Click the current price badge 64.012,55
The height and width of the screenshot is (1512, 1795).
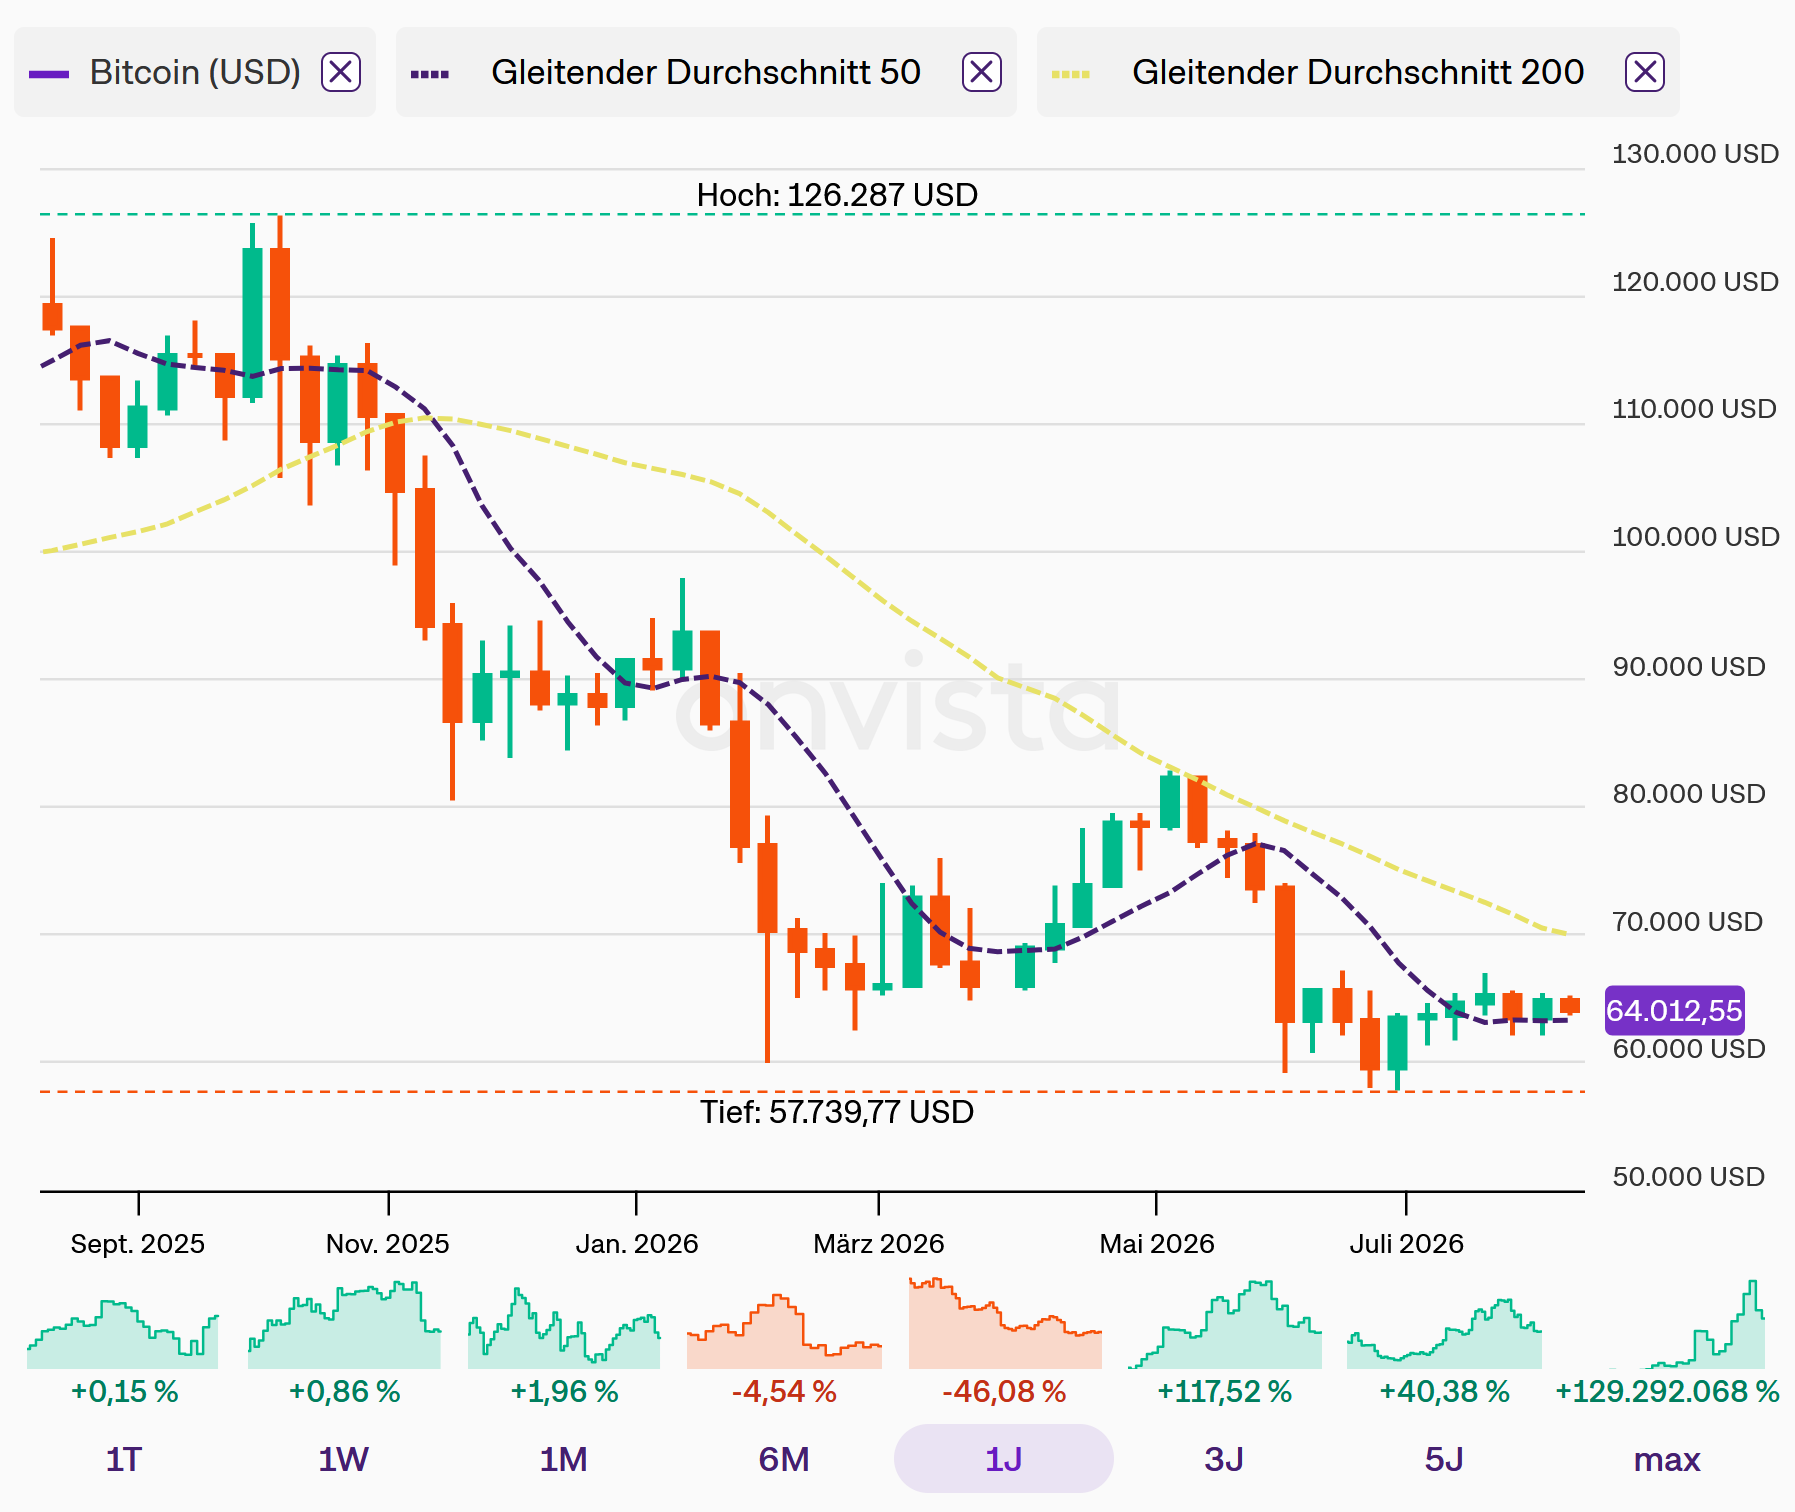(1675, 1010)
